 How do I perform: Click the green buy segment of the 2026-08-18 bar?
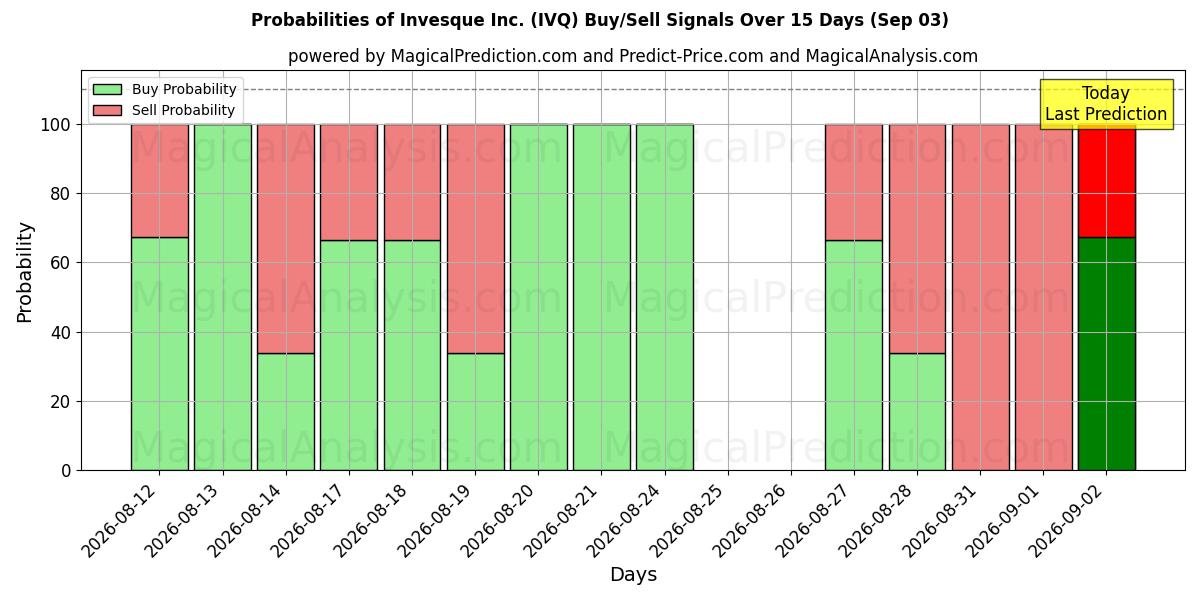click(x=412, y=355)
